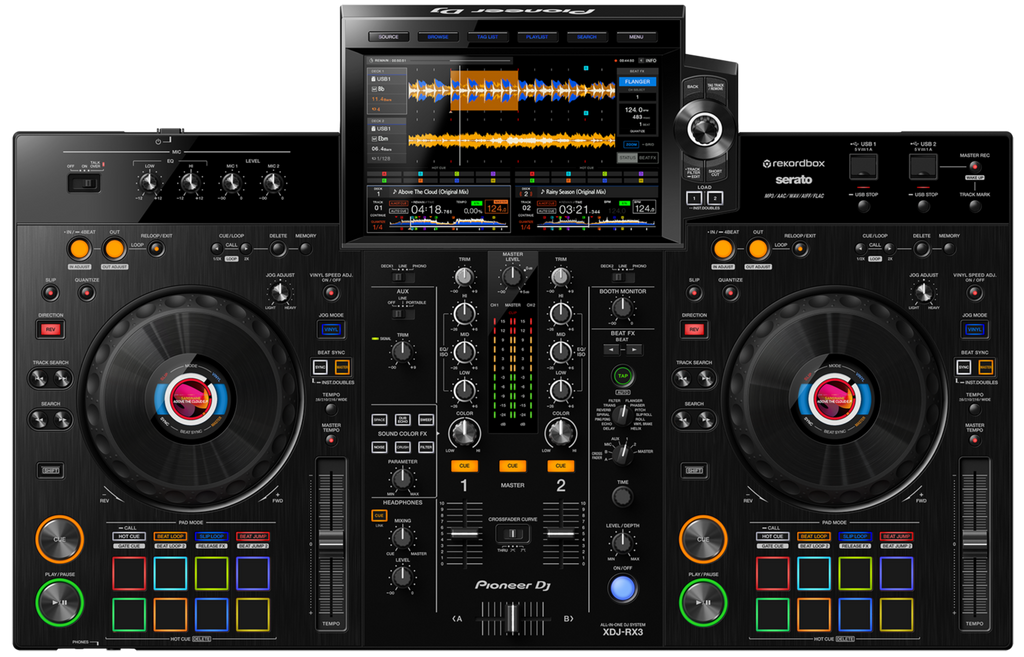
Task: Tap the INFO button on the touchscreen
Action: pos(650,61)
